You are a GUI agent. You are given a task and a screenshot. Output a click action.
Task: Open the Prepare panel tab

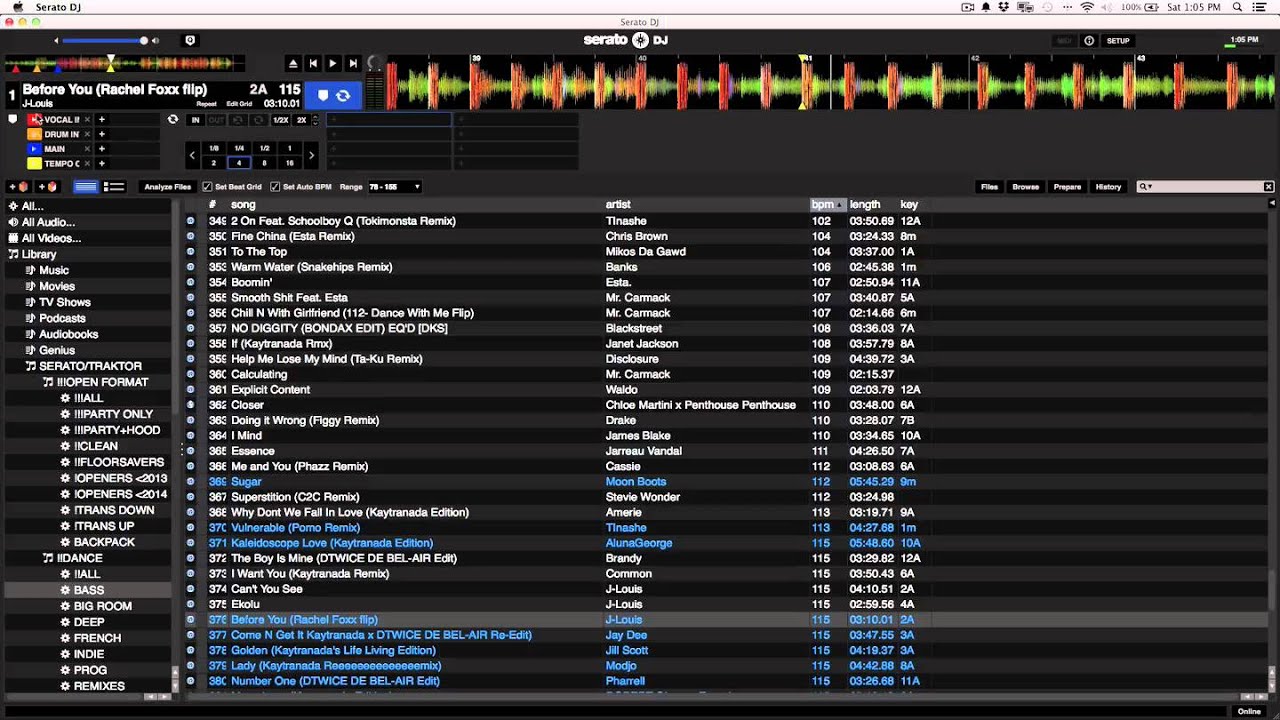(x=1067, y=187)
